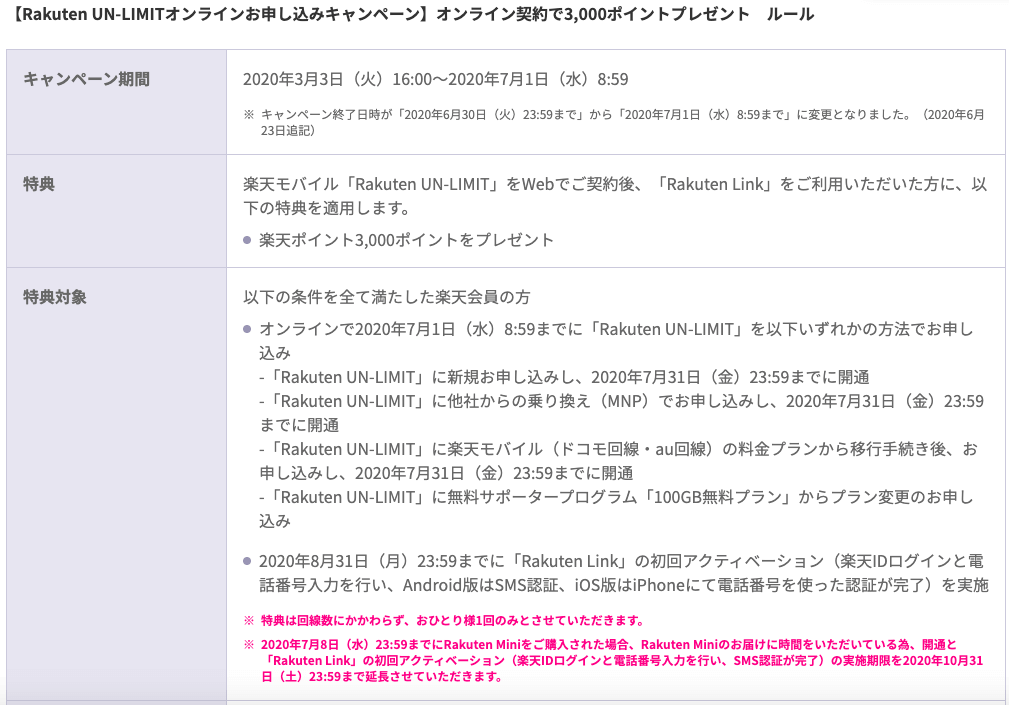This screenshot has height=705, width=1009.
Task: Click the ドコモ回線・au回線 migration condition line
Action: (x=618, y=461)
